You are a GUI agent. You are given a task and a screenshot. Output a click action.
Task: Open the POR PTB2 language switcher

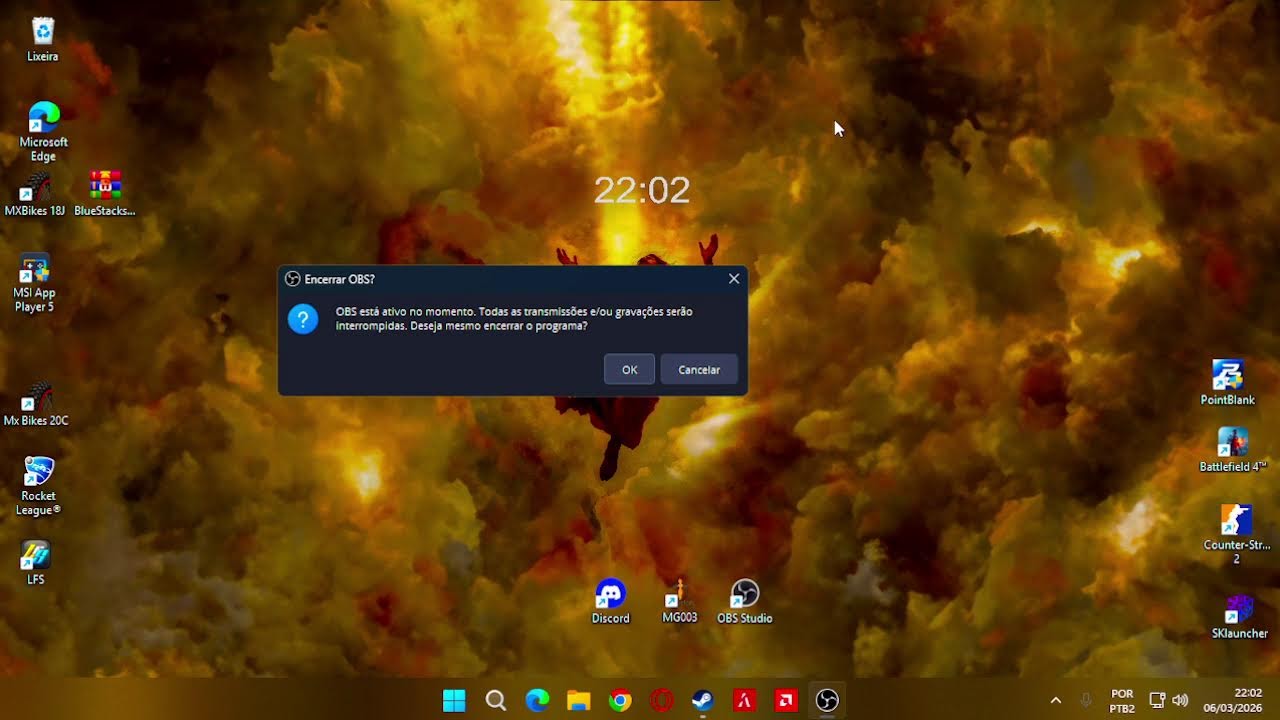[1122, 701]
